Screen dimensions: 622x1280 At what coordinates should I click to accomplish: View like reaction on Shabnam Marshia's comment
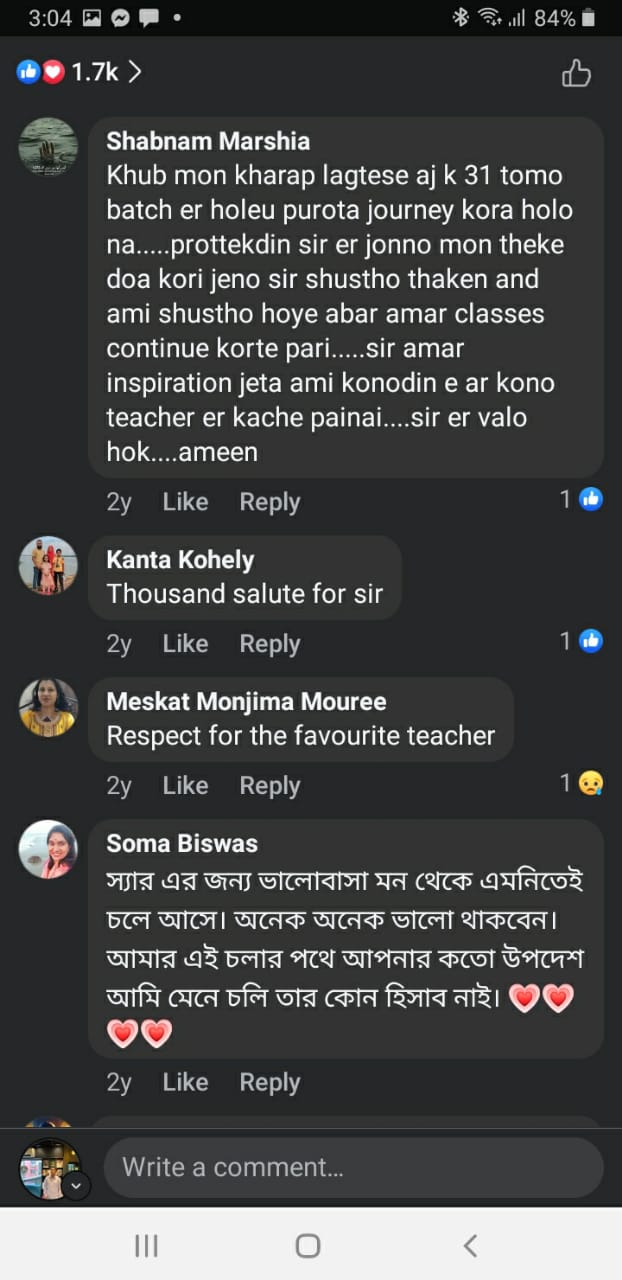pyautogui.click(x=583, y=499)
